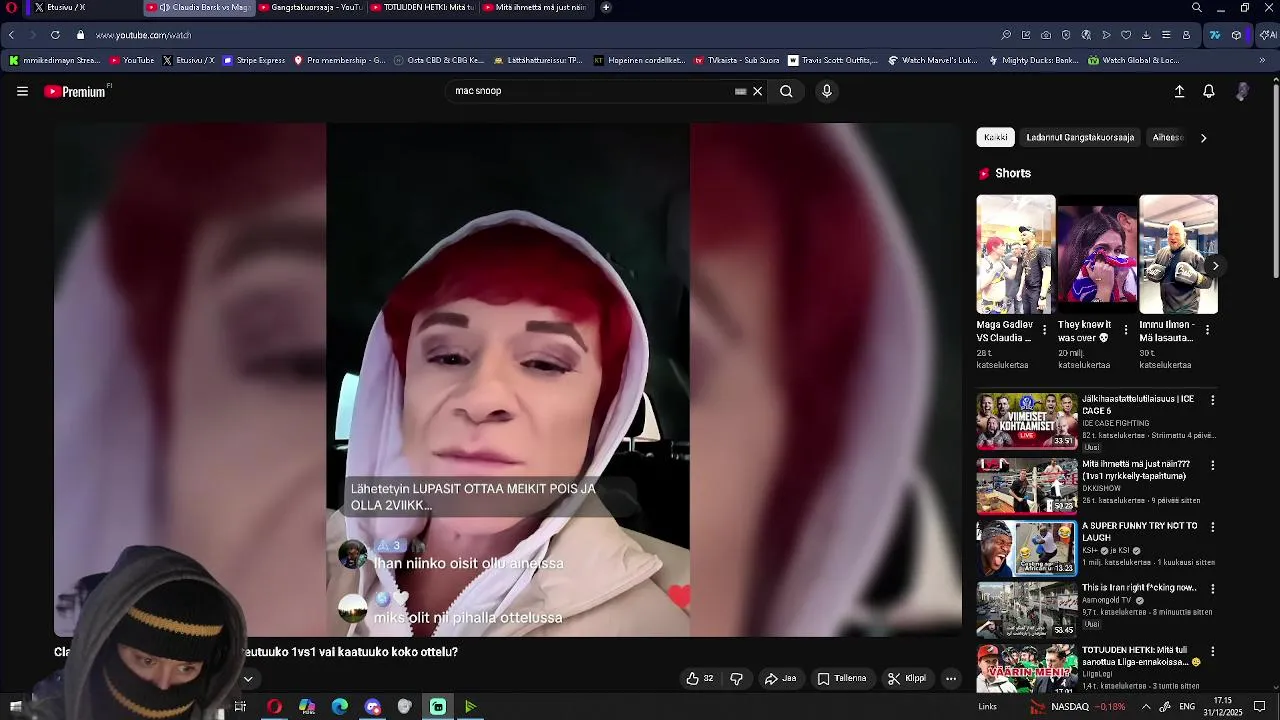Reload the page with refresh icon
The height and width of the screenshot is (720, 1280).
pos(55,35)
